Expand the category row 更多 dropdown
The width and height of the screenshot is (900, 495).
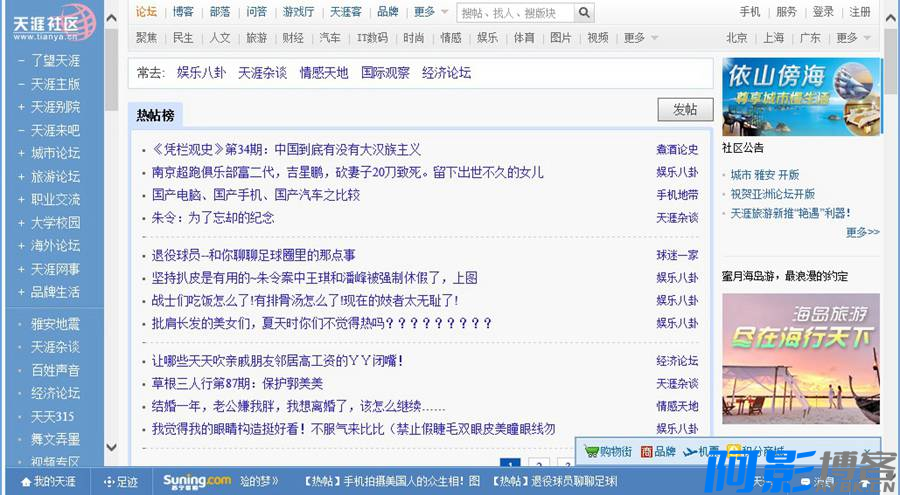coord(640,38)
